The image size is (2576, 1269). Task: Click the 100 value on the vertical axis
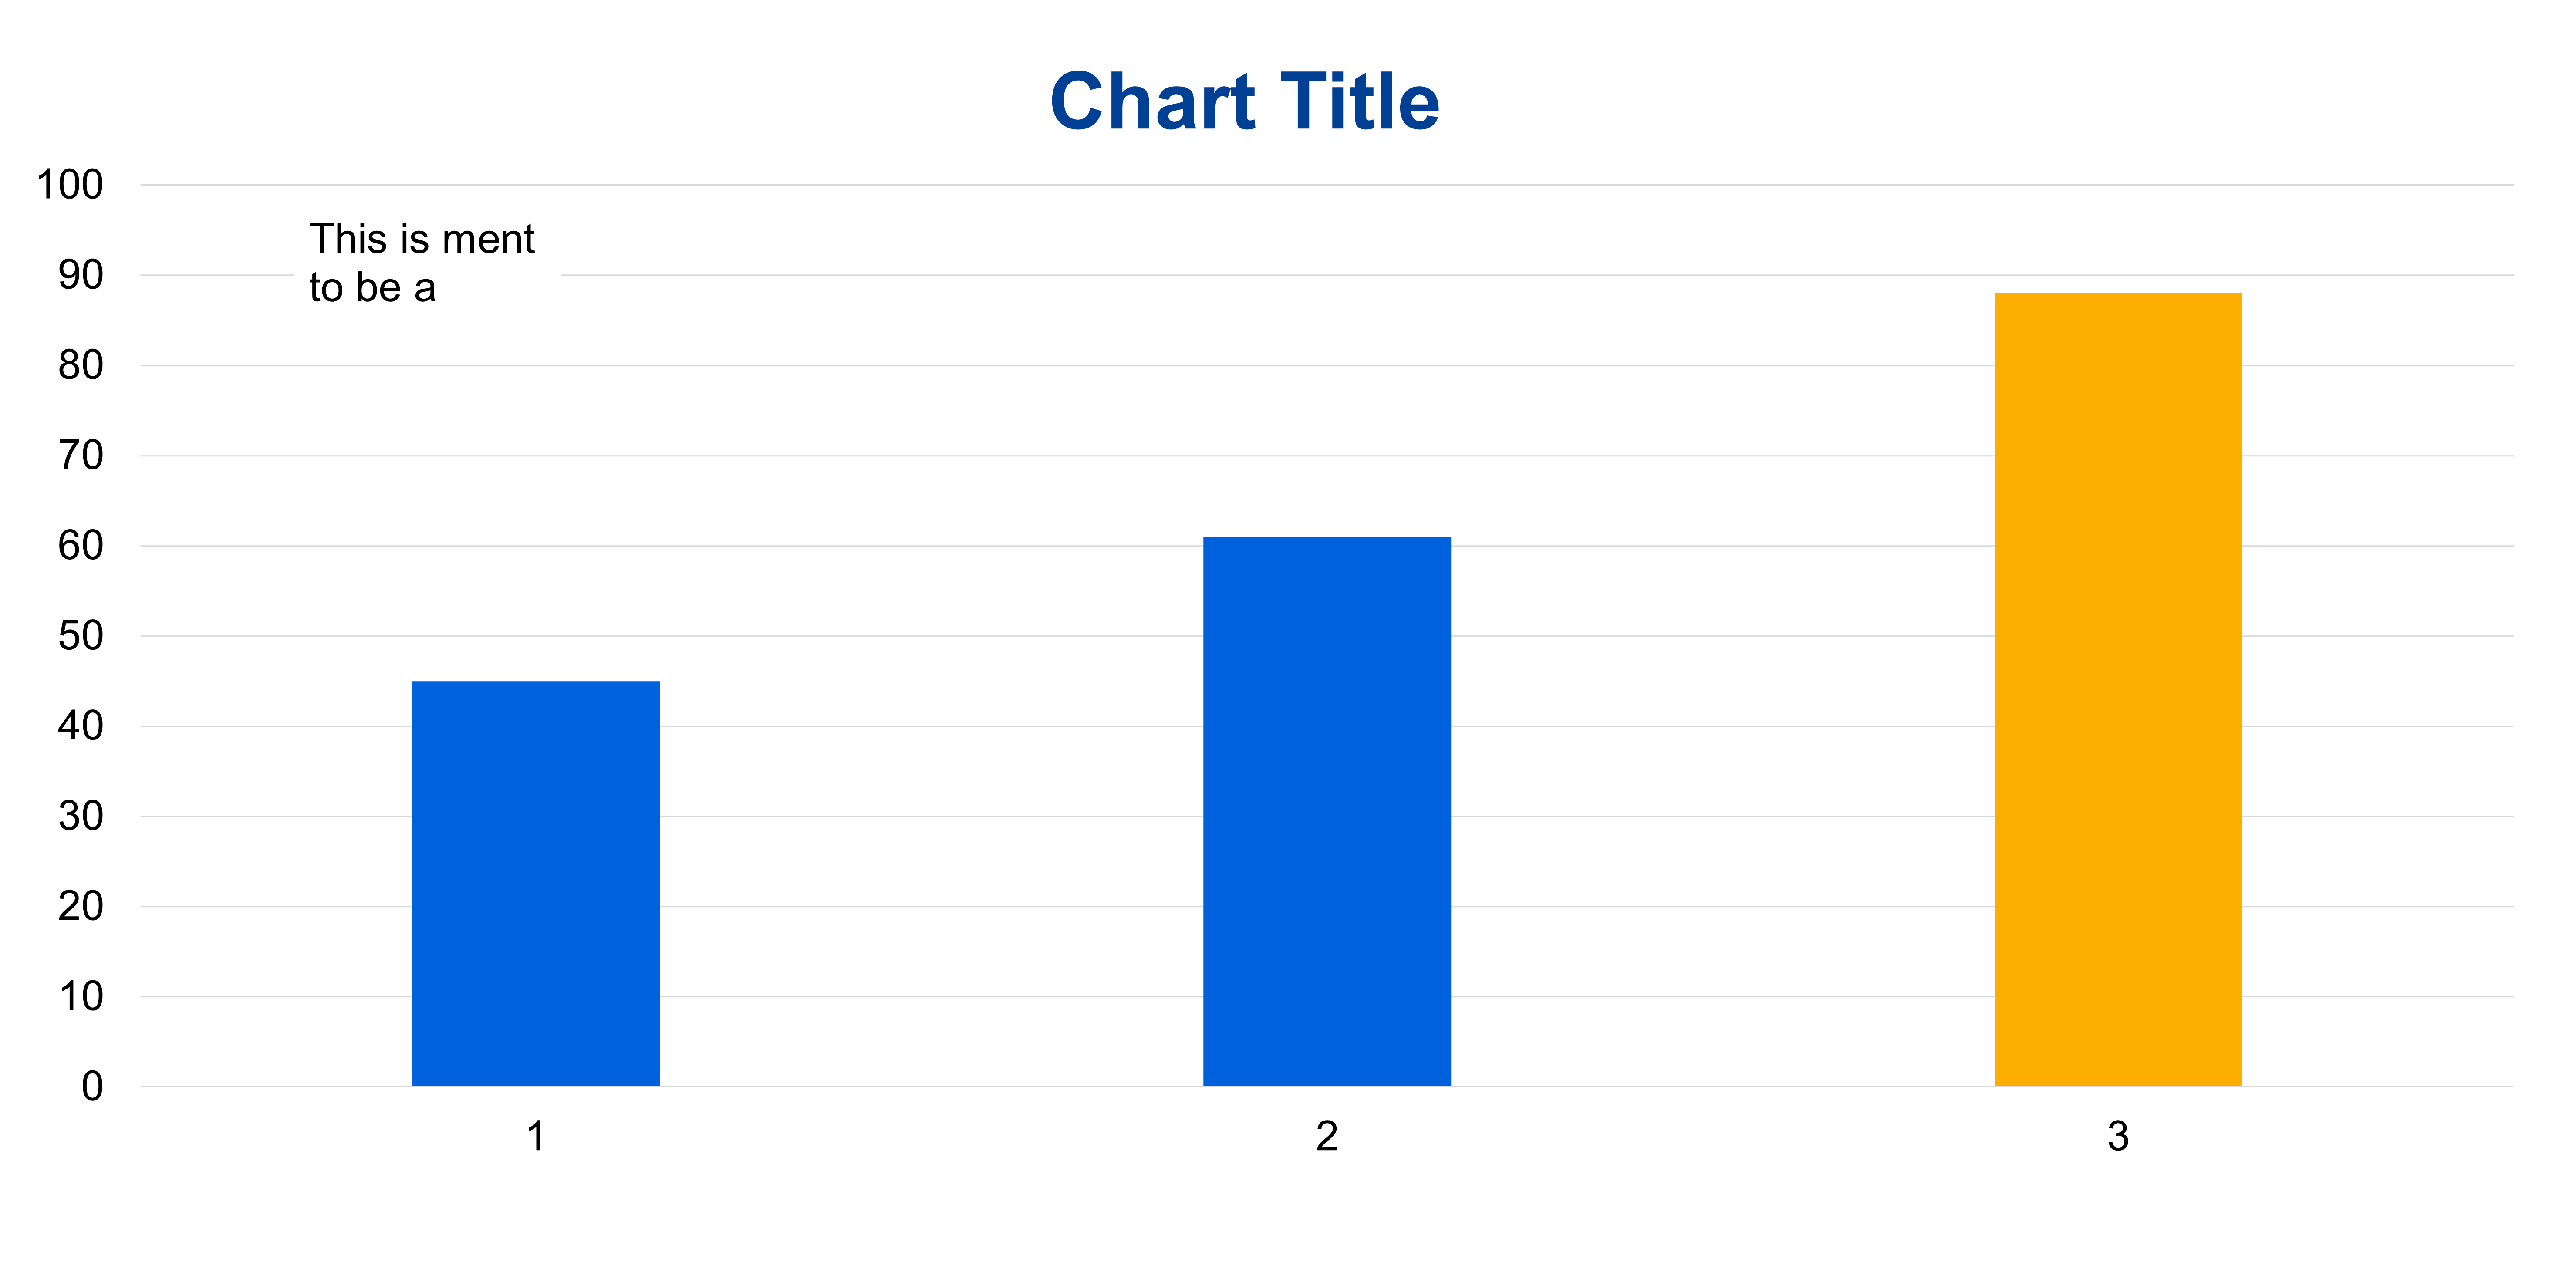point(70,185)
